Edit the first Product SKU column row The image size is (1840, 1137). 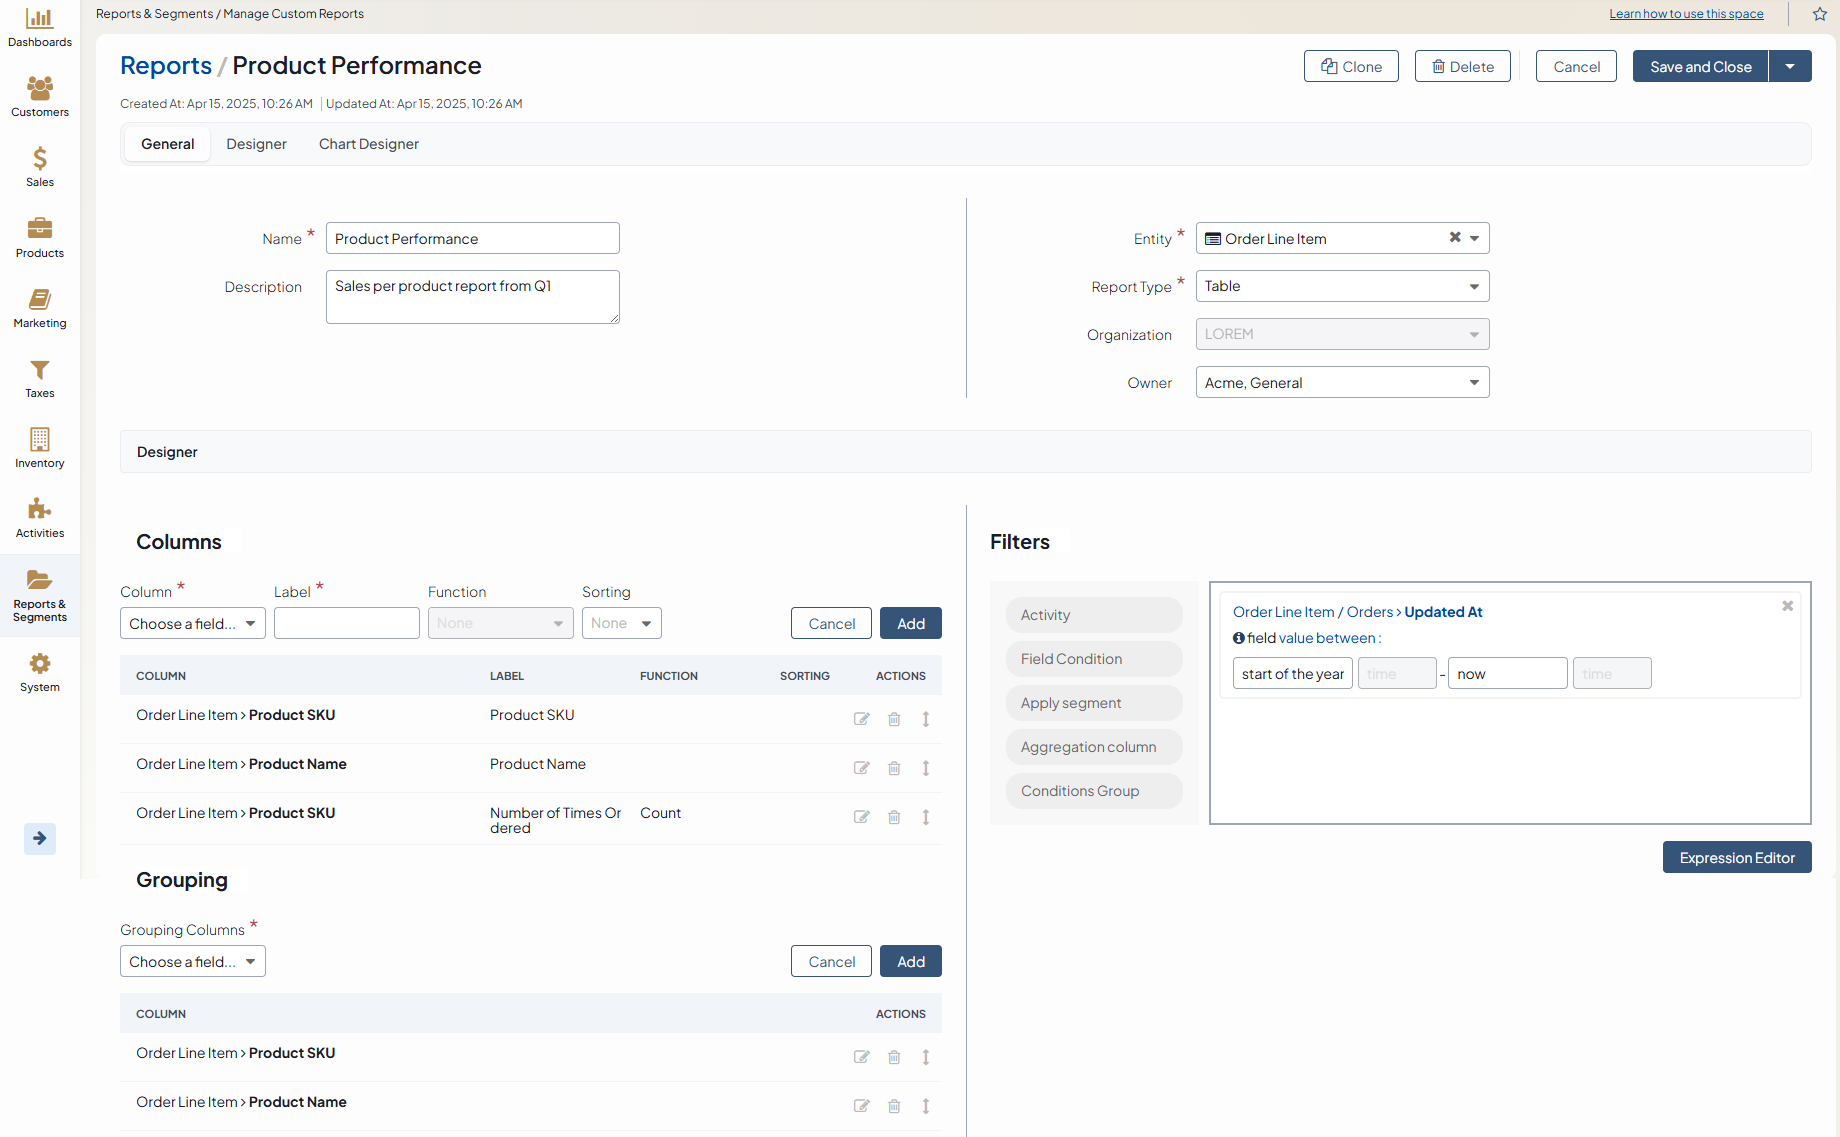[x=861, y=719]
